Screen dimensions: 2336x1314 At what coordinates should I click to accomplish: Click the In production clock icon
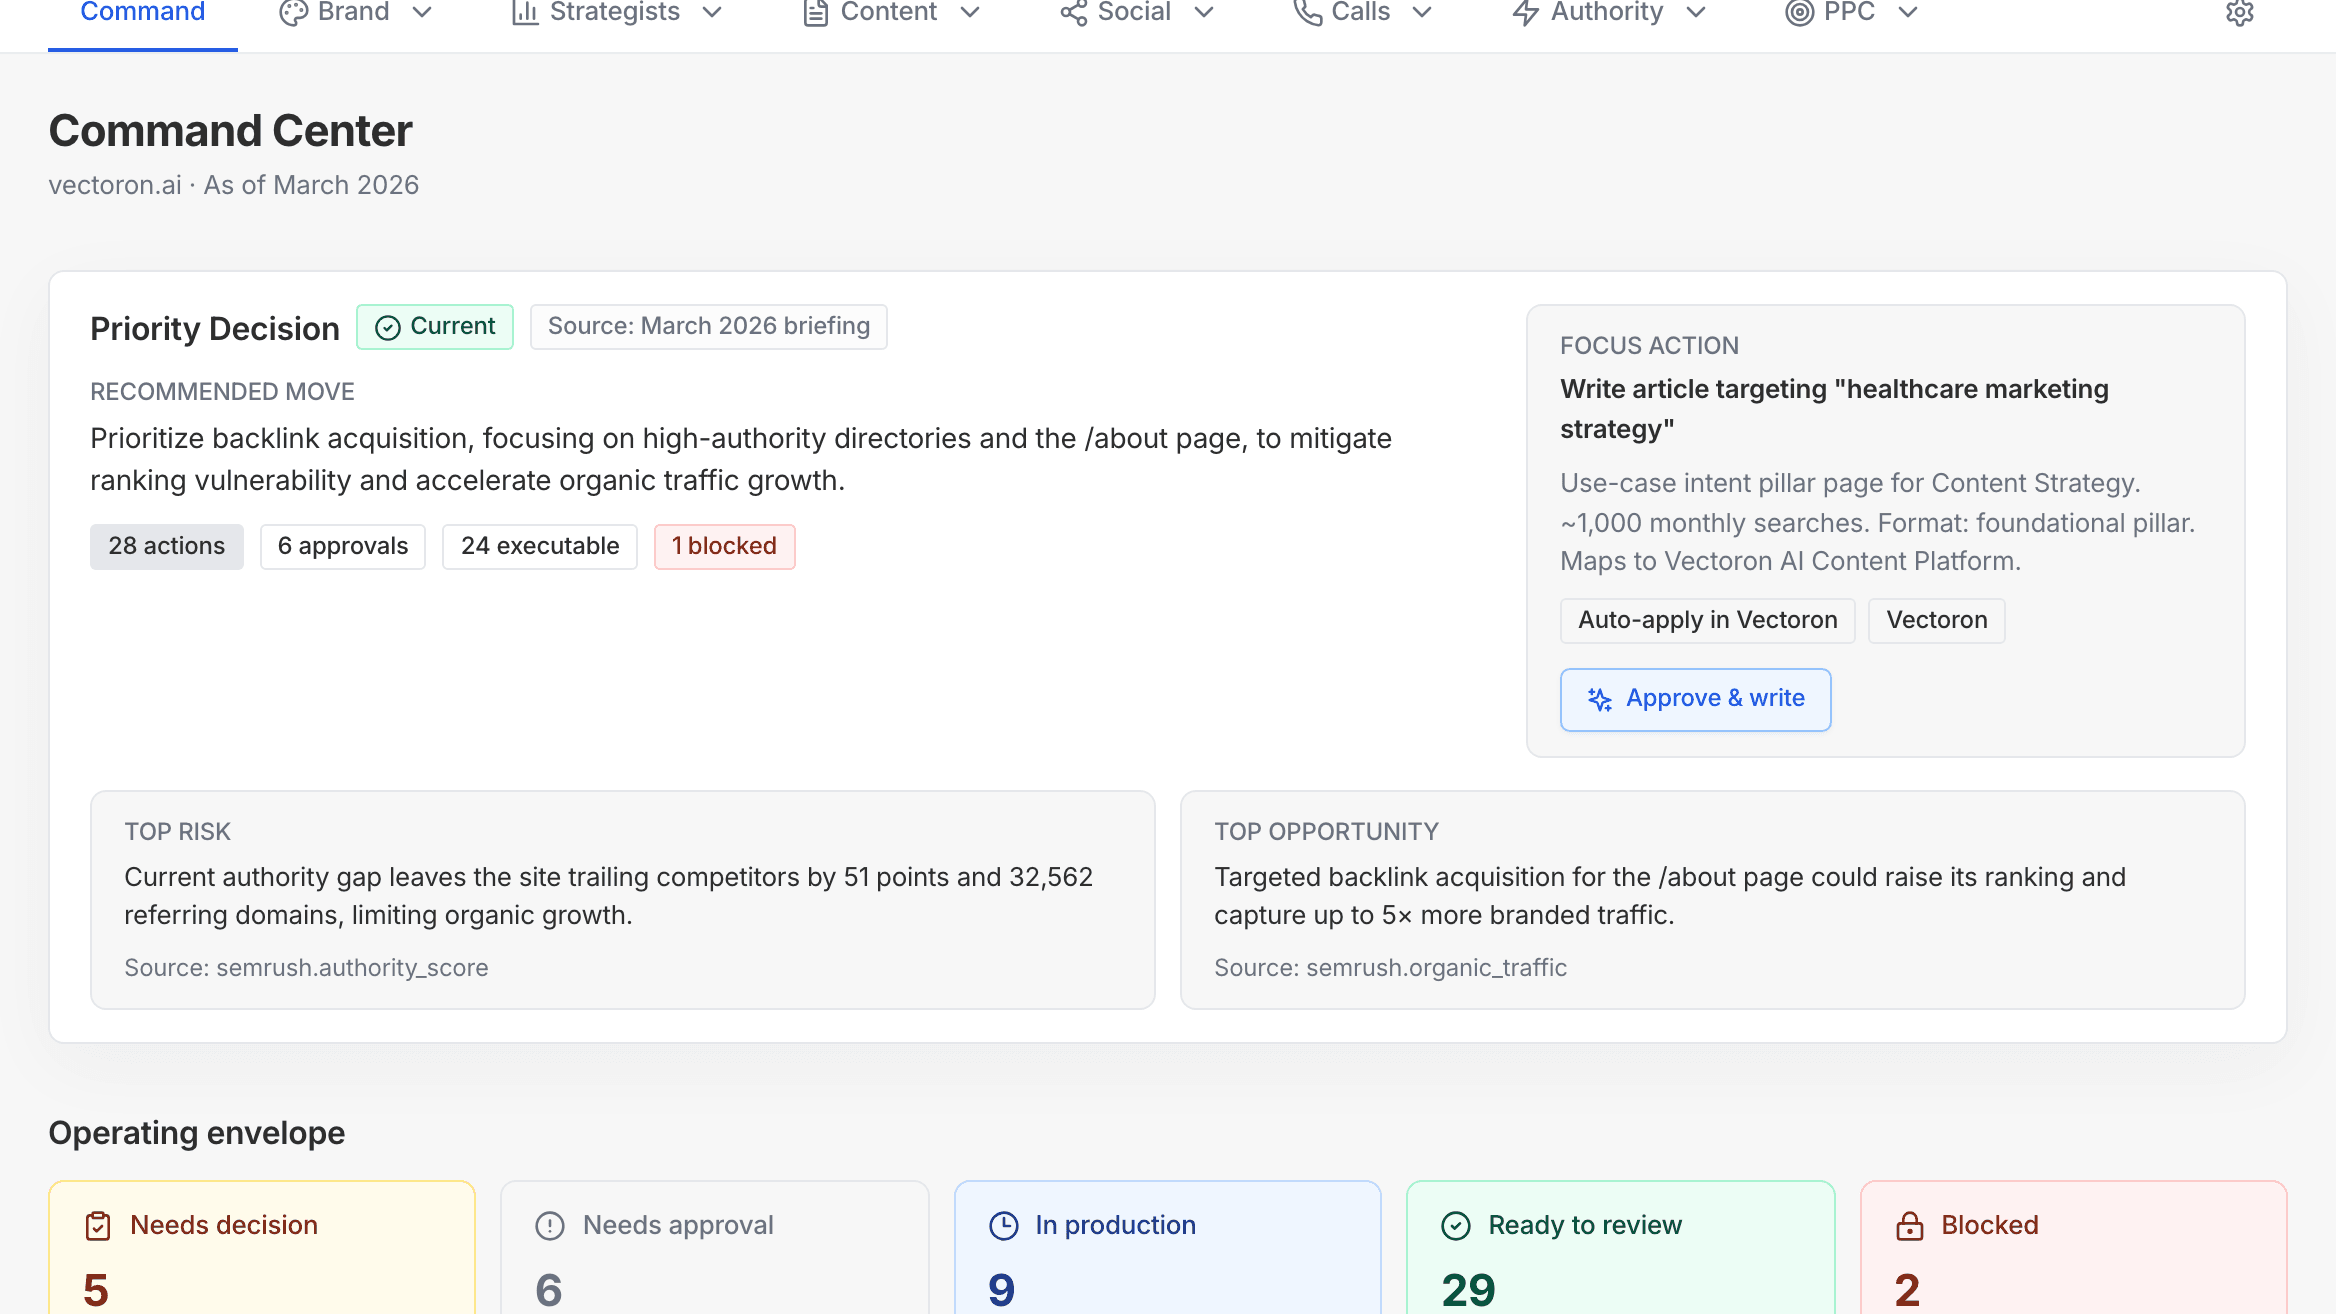1003,1224
